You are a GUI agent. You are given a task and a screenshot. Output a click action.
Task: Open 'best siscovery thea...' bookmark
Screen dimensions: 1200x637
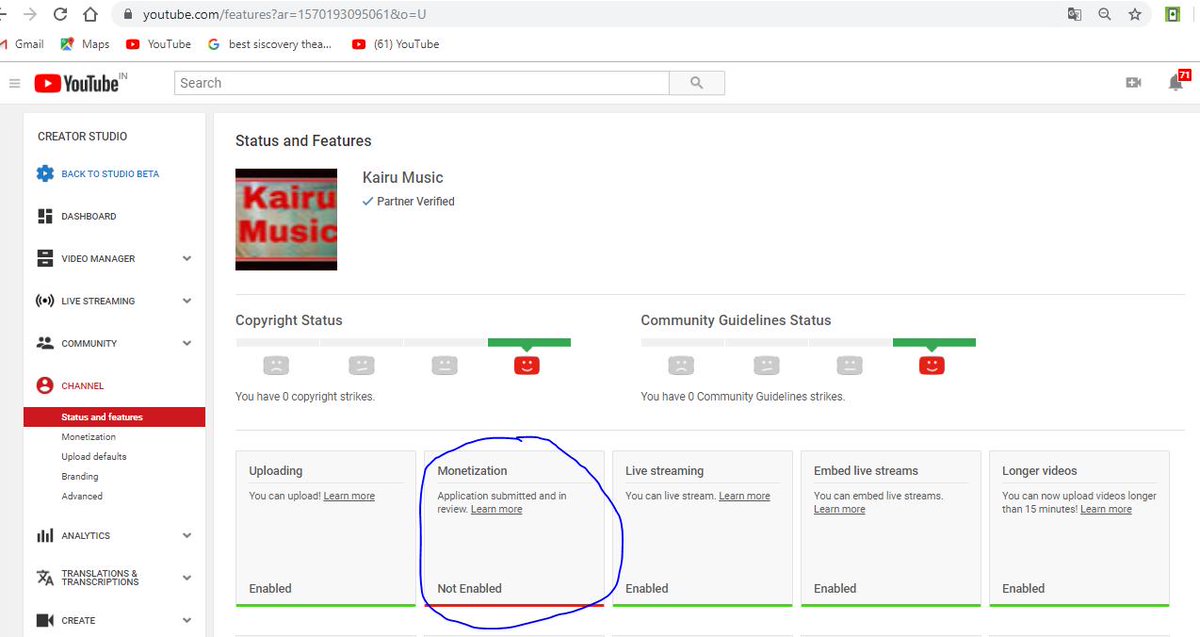click(x=270, y=44)
